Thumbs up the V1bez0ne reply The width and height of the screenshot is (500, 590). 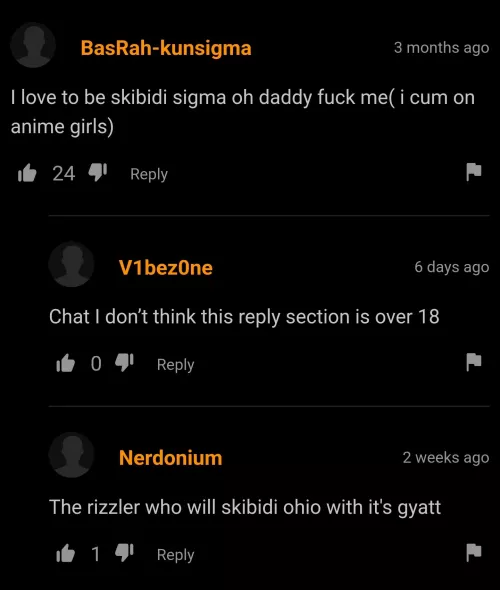point(65,363)
